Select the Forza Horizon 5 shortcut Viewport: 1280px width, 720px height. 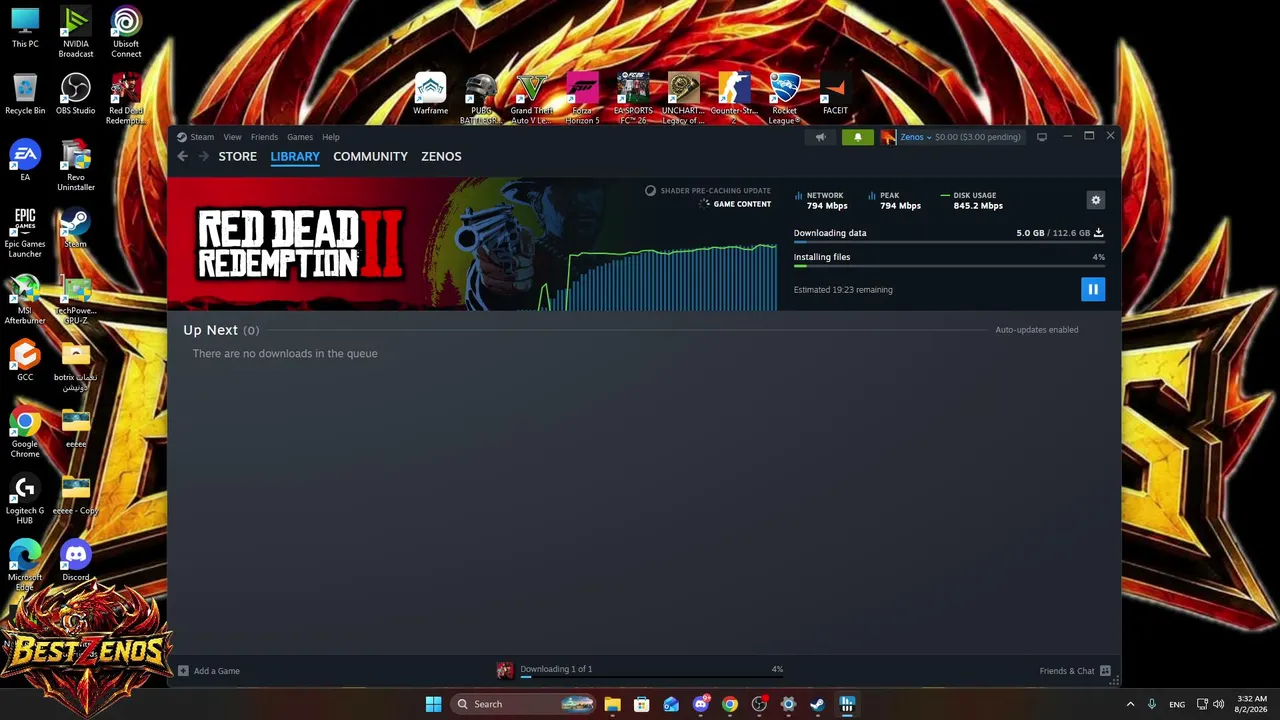[x=582, y=99]
